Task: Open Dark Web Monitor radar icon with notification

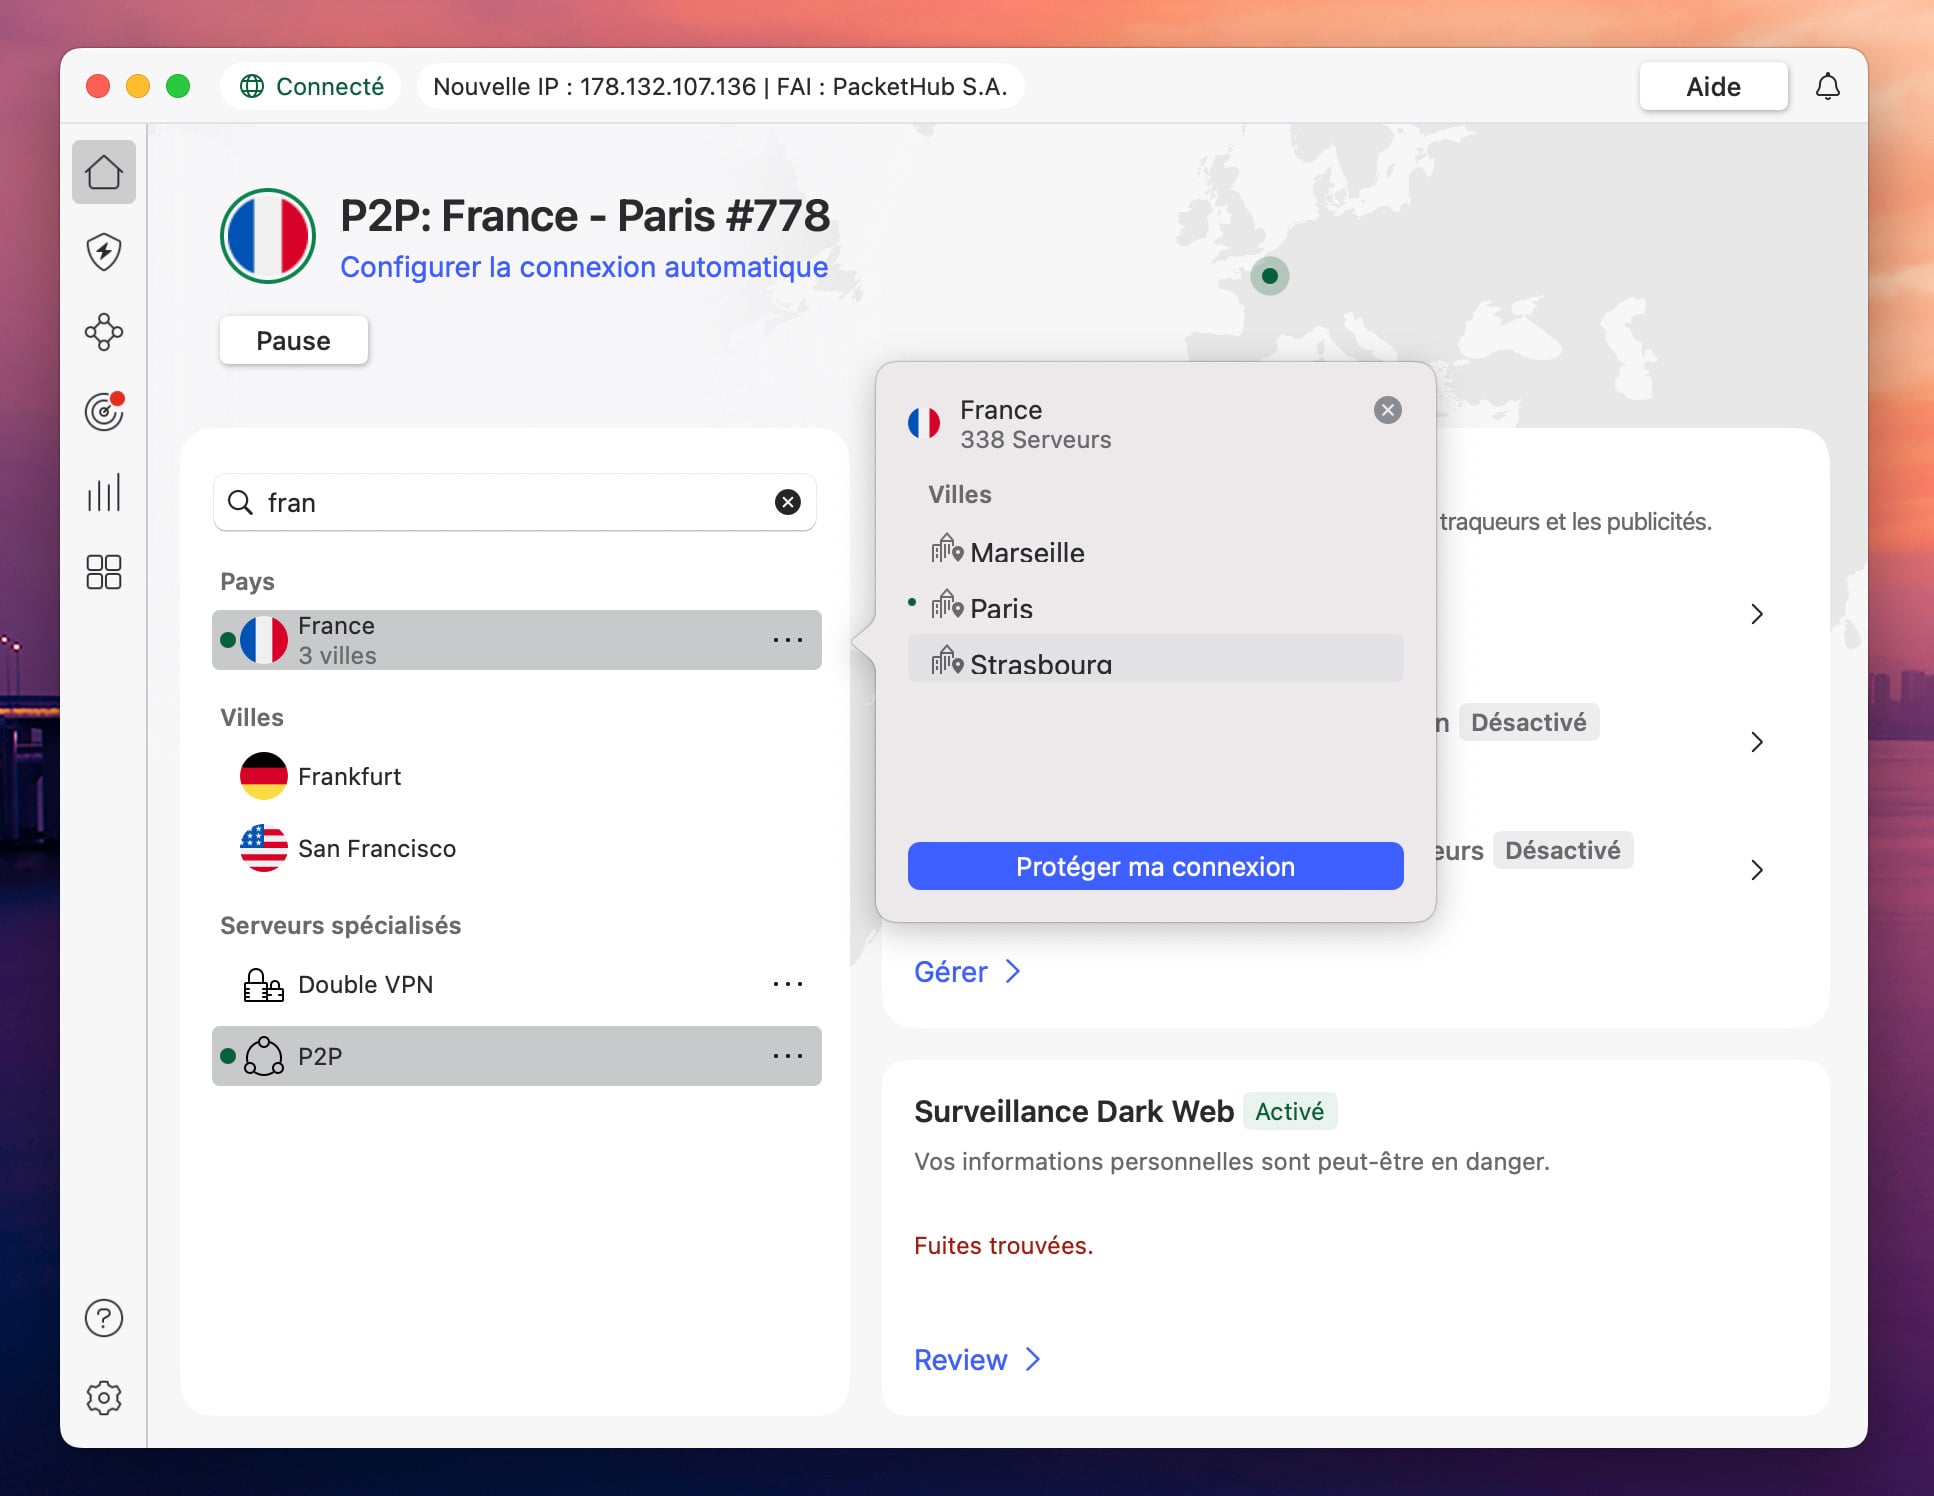Action: (x=104, y=412)
